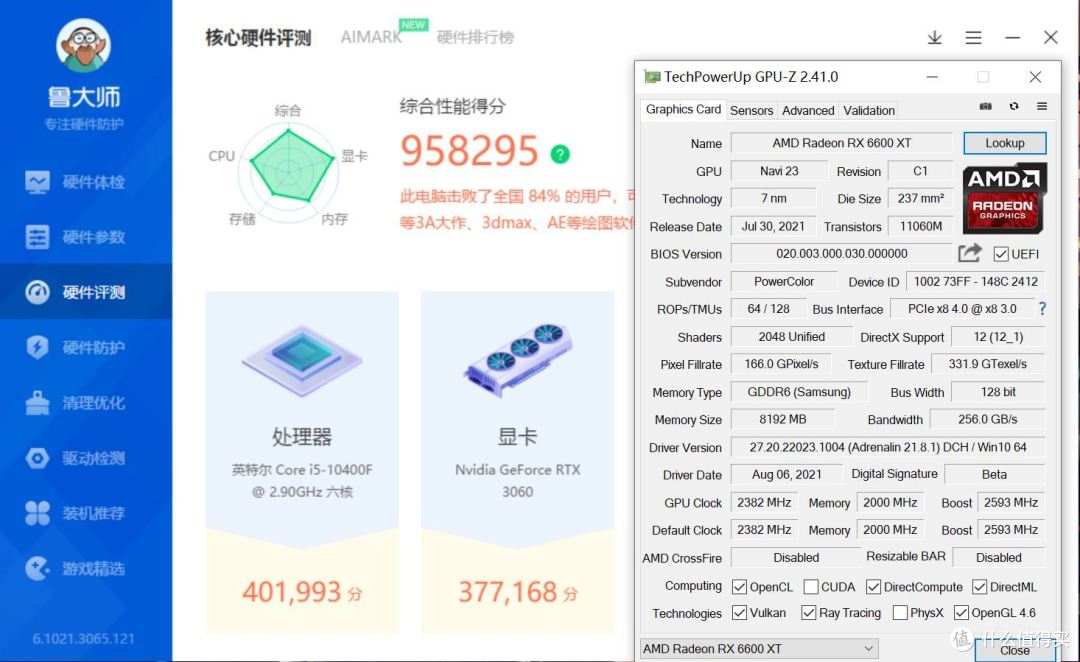Screen dimensions: 1080x662
Task: Switch to Sensors tab
Action: coord(751,110)
